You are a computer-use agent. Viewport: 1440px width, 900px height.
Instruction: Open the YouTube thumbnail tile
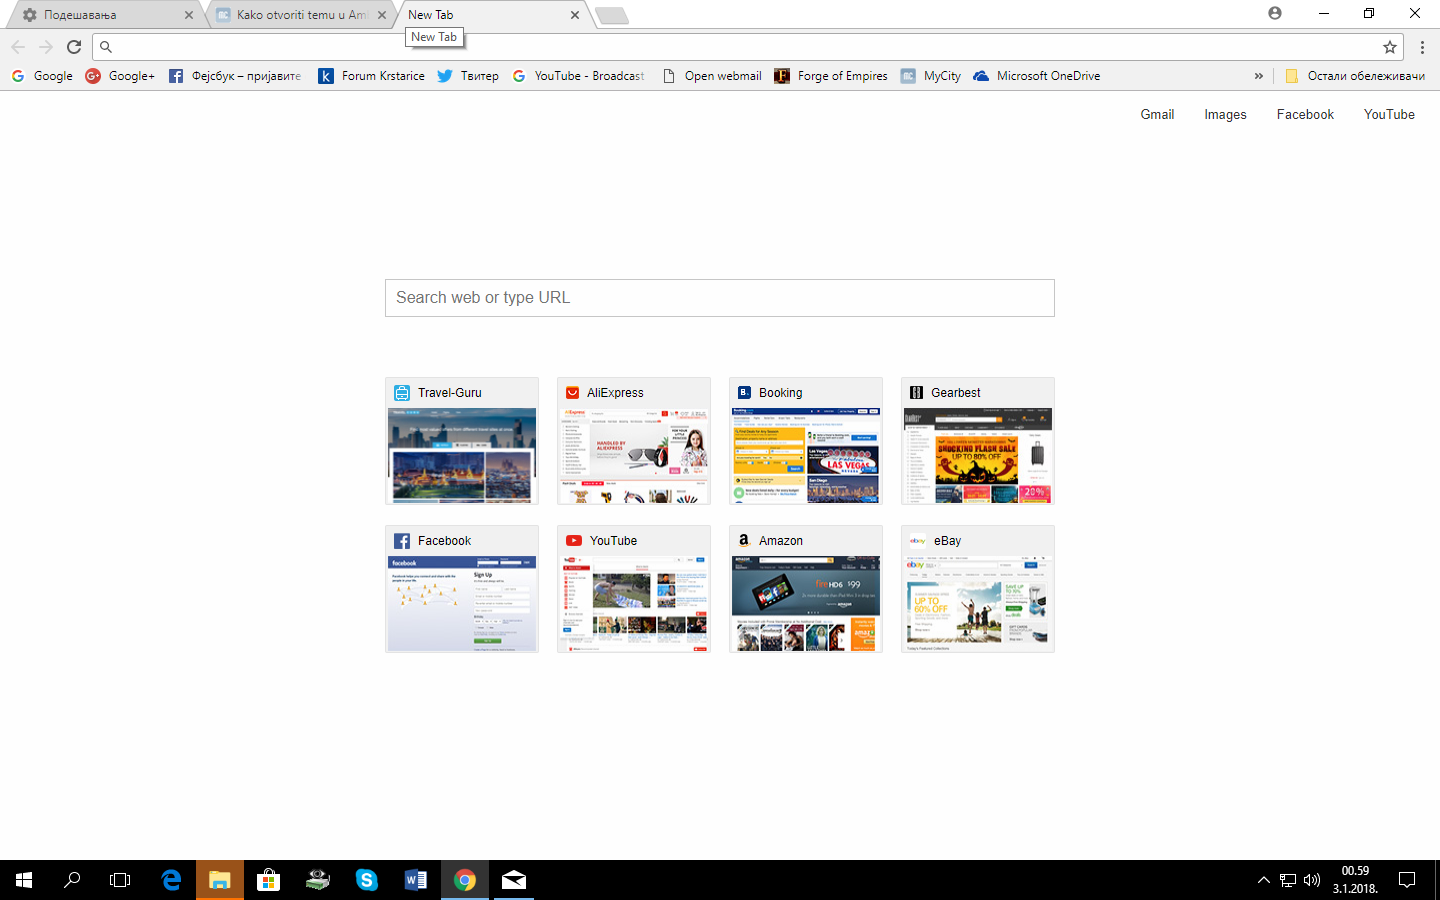point(634,589)
